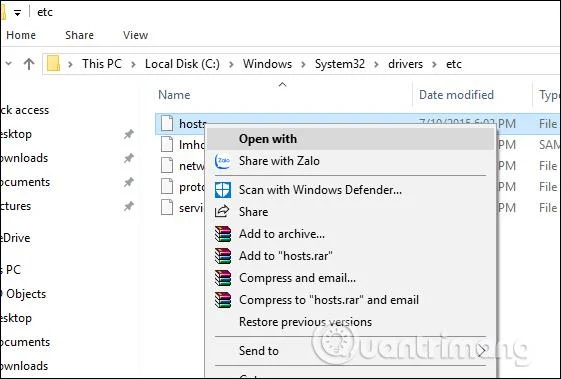Image resolution: width=561 pixels, height=379 pixels.
Task: Open Pictures in navigation pane
Action: 15,206
